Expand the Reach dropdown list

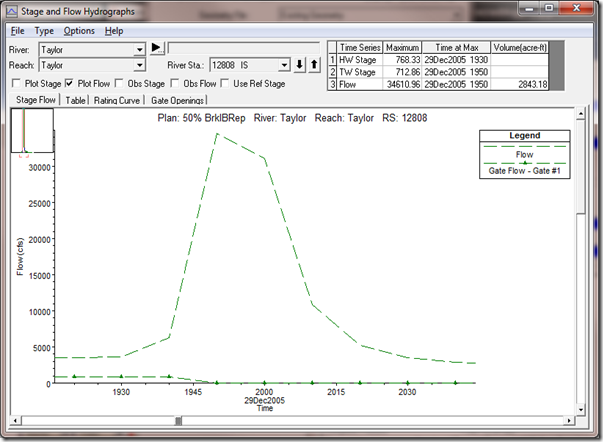139,65
